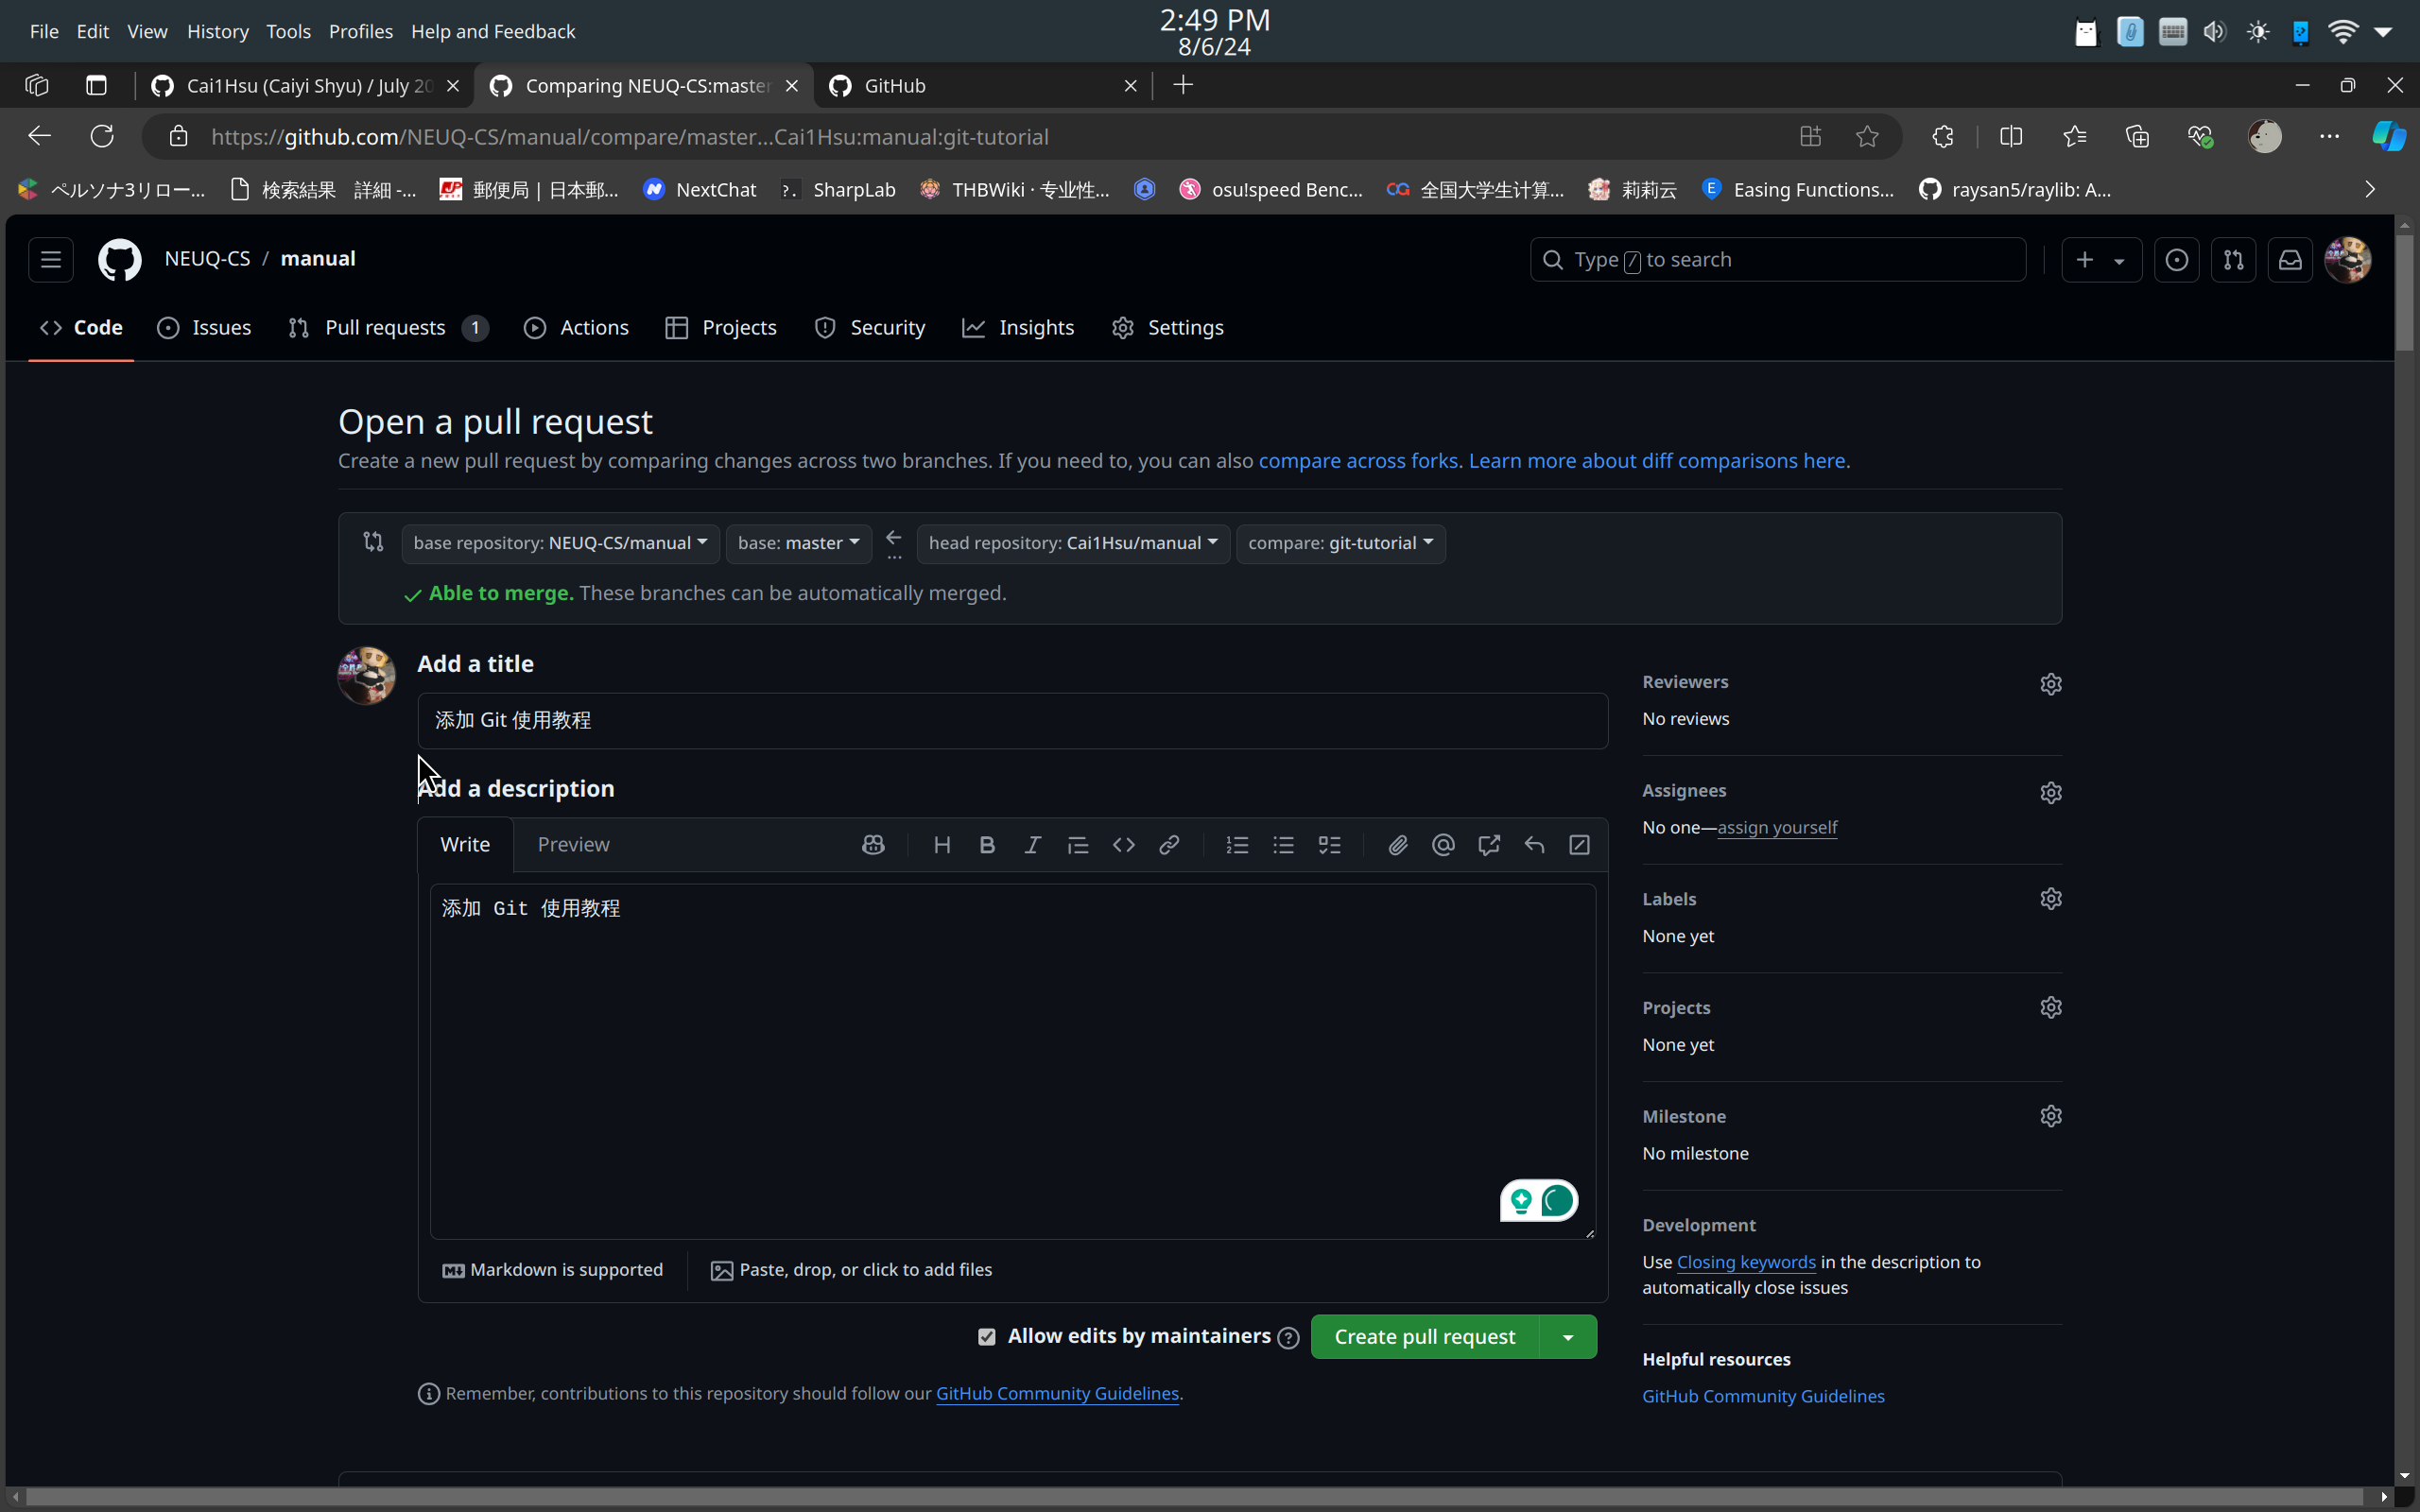Image resolution: width=2420 pixels, height=1512 pixels.
Task: Click into the pull request title field
Action: [x=1010, y=720]
